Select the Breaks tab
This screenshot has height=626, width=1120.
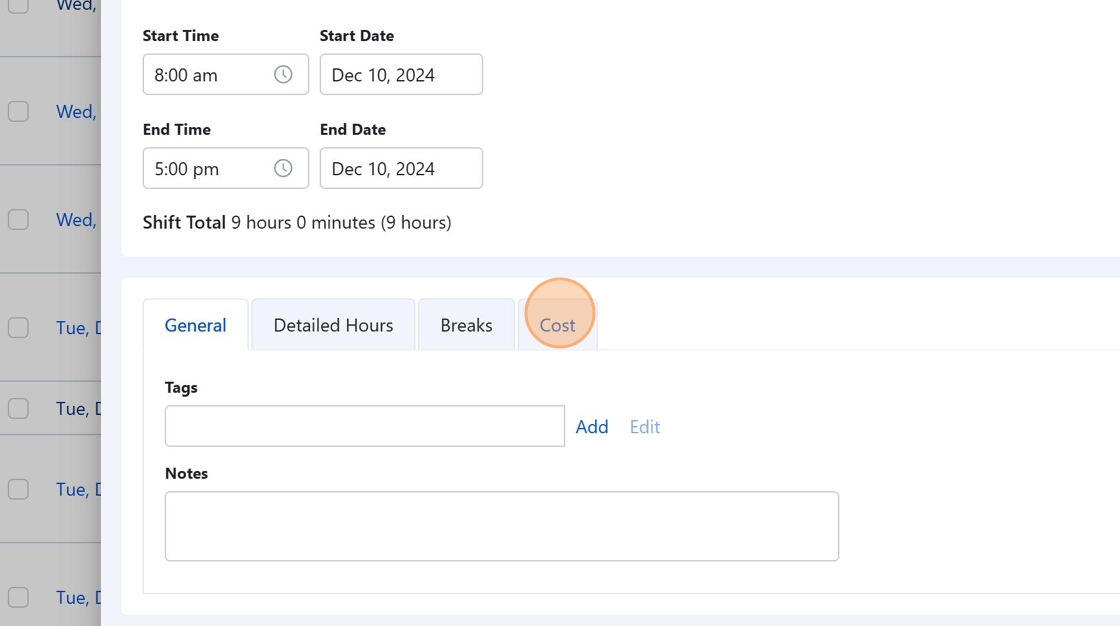(x=466, y=325)
